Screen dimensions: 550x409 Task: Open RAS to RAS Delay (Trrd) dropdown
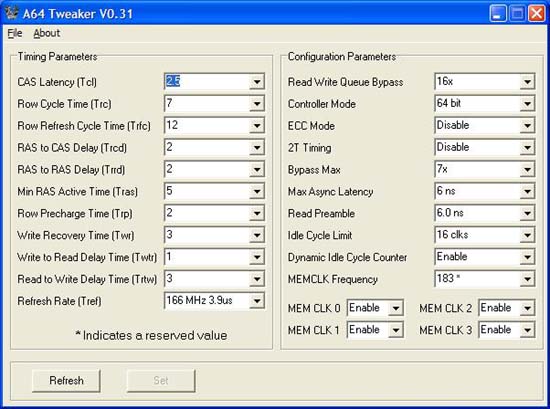click(x=257, y=169)
